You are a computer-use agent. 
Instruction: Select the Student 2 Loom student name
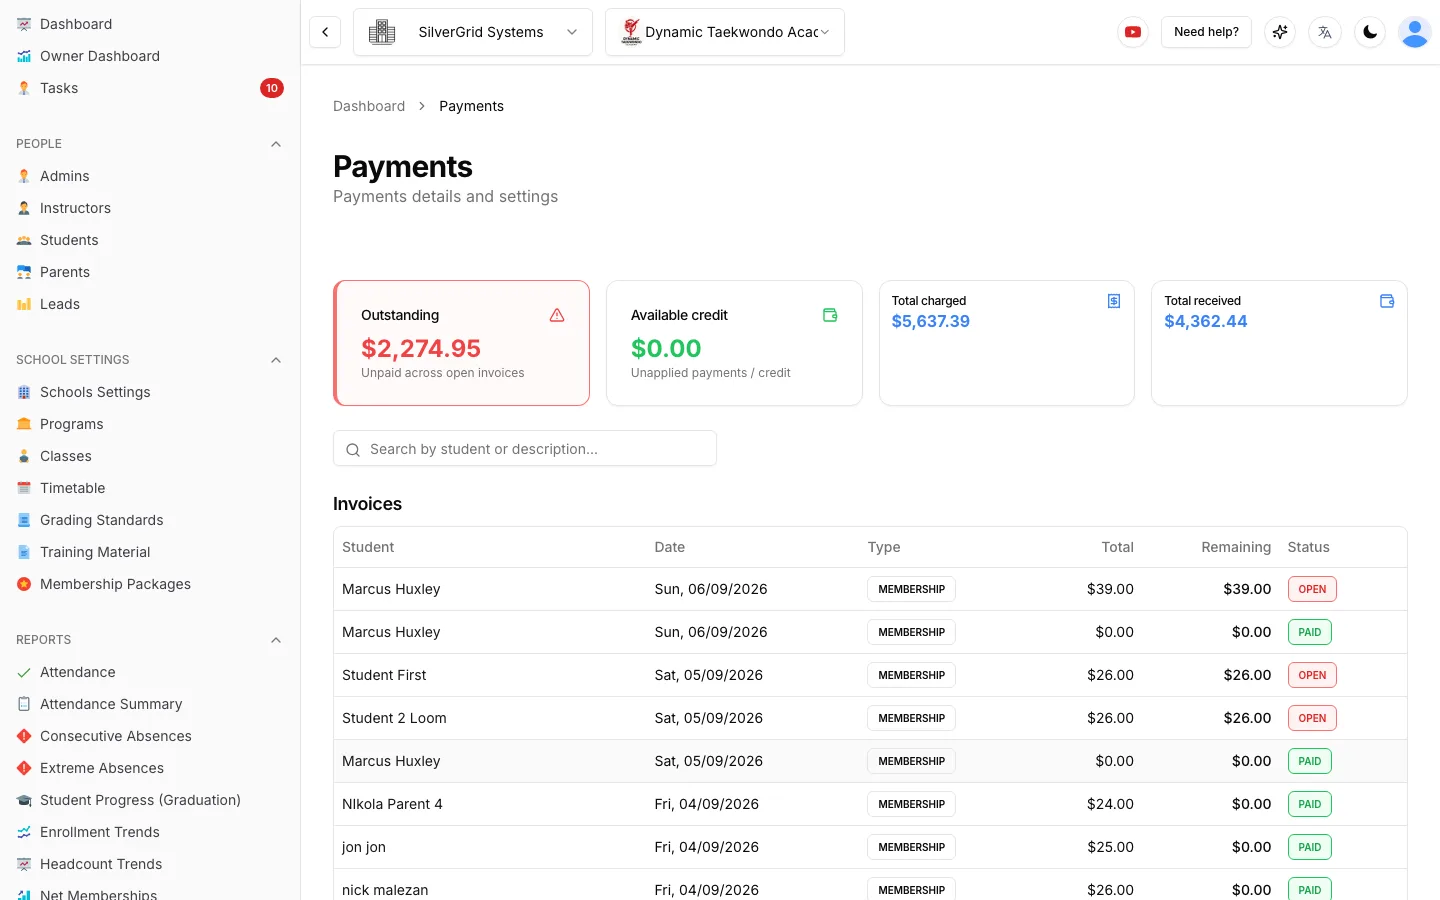[394, 718]
